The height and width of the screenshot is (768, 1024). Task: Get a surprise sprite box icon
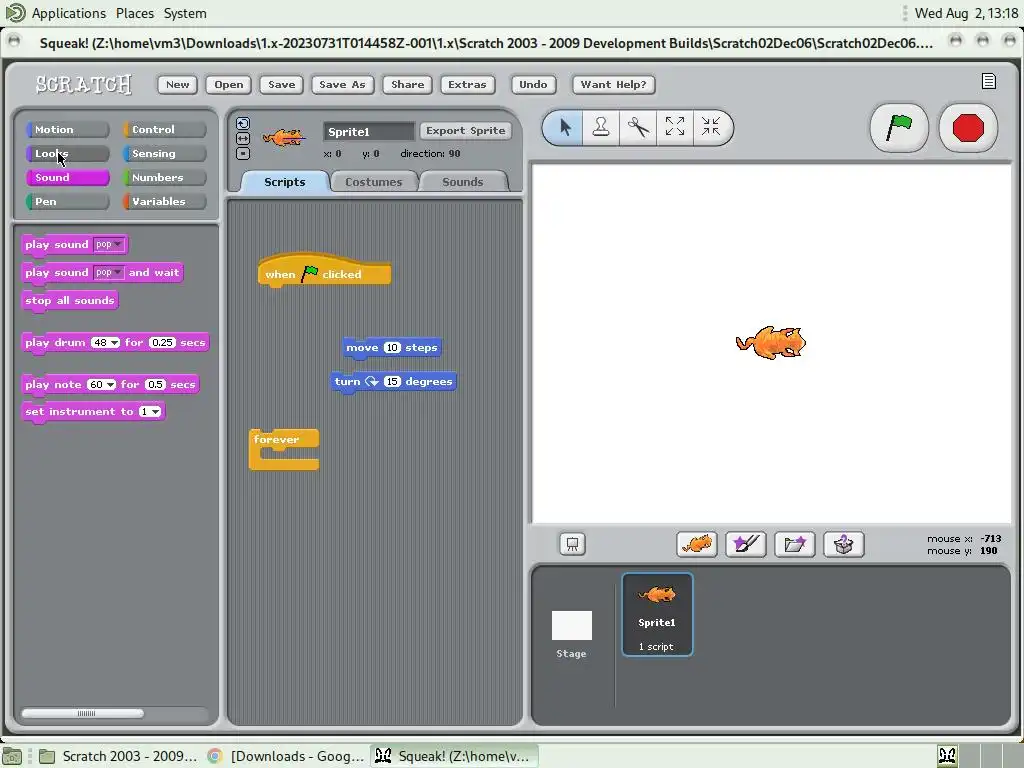click(844, 544)
